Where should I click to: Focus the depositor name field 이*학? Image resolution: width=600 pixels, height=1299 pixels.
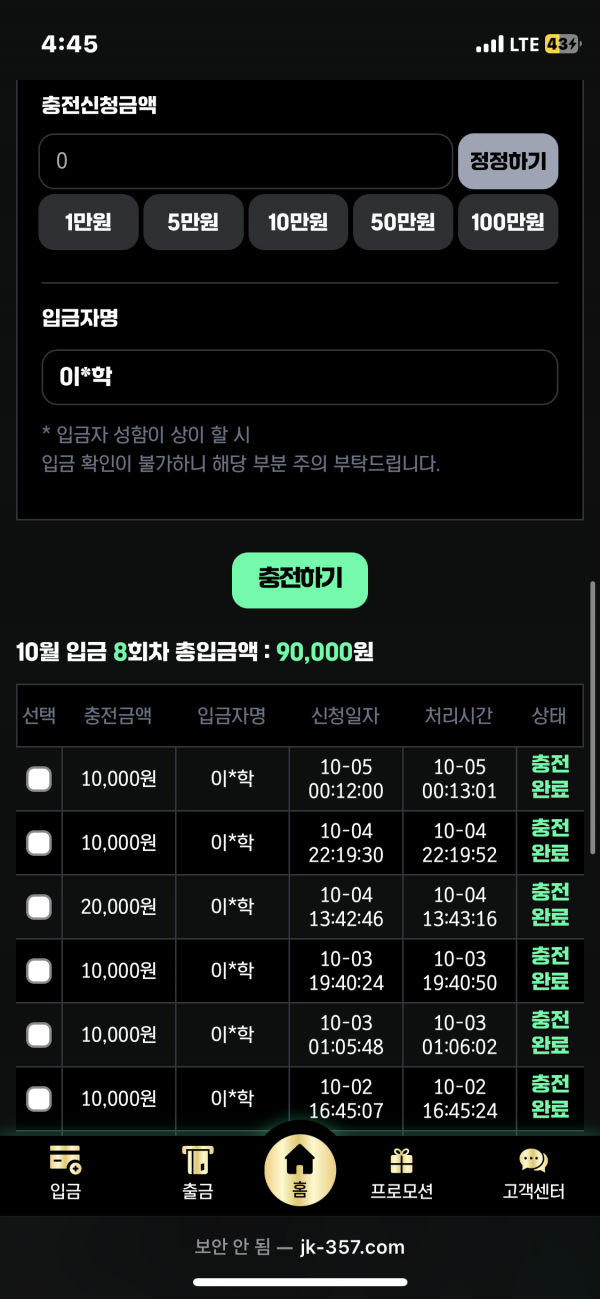tap(300, 377)
